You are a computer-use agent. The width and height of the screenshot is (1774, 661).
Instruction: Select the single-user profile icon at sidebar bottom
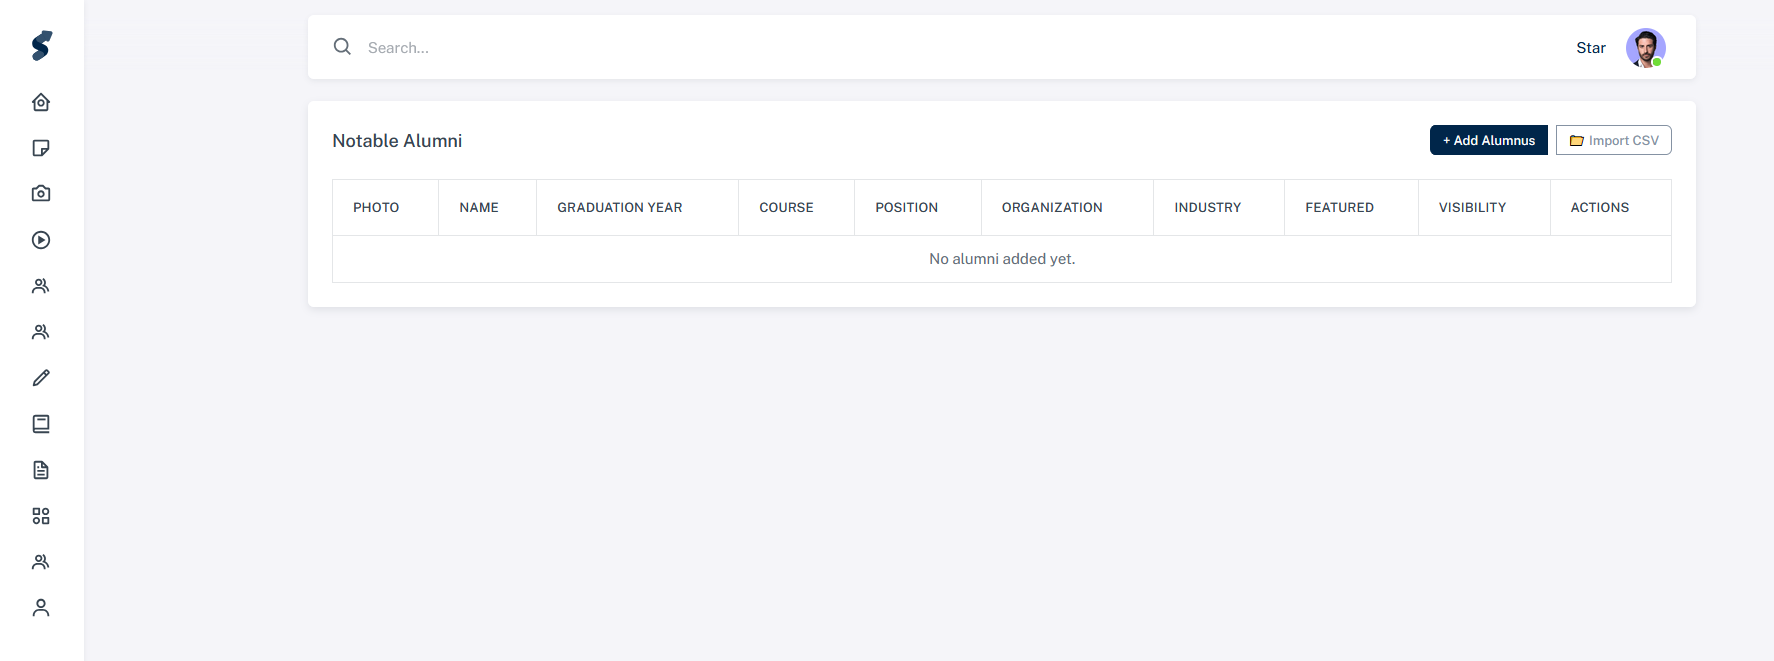[x=41, y=608]
